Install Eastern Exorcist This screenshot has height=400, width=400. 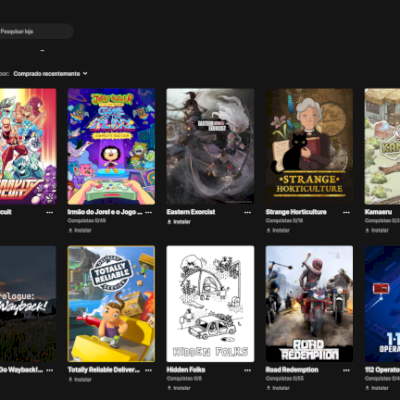179,222
